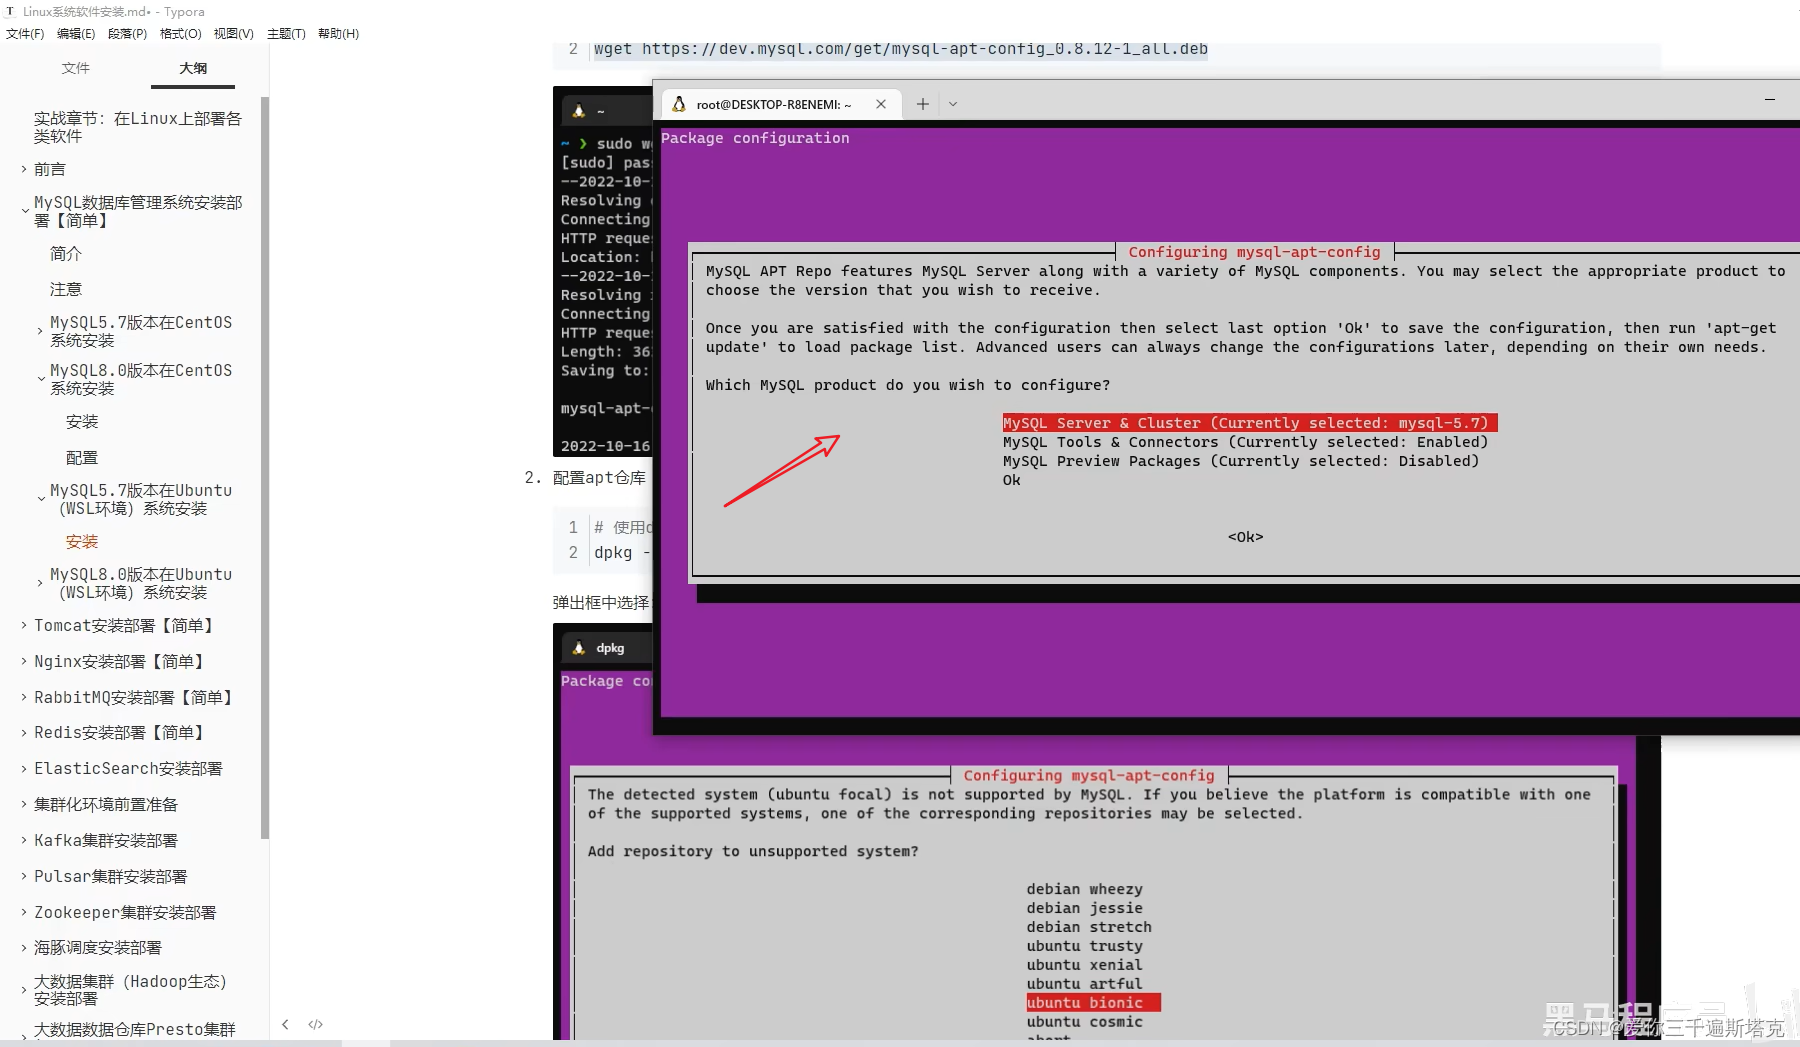Close the root@DESKTOP-R8ENEMI terminal tab
The width and height of the screenshot is (1800, 1047).
point(881,104)
